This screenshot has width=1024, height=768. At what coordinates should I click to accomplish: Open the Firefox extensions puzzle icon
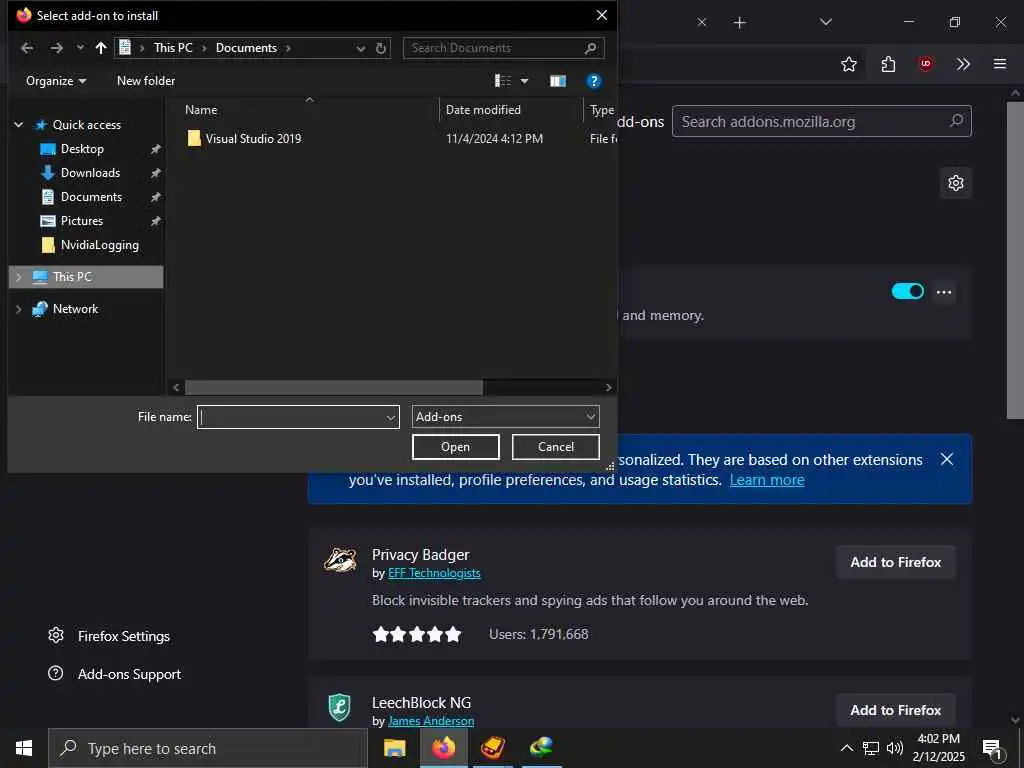[888, 64]
